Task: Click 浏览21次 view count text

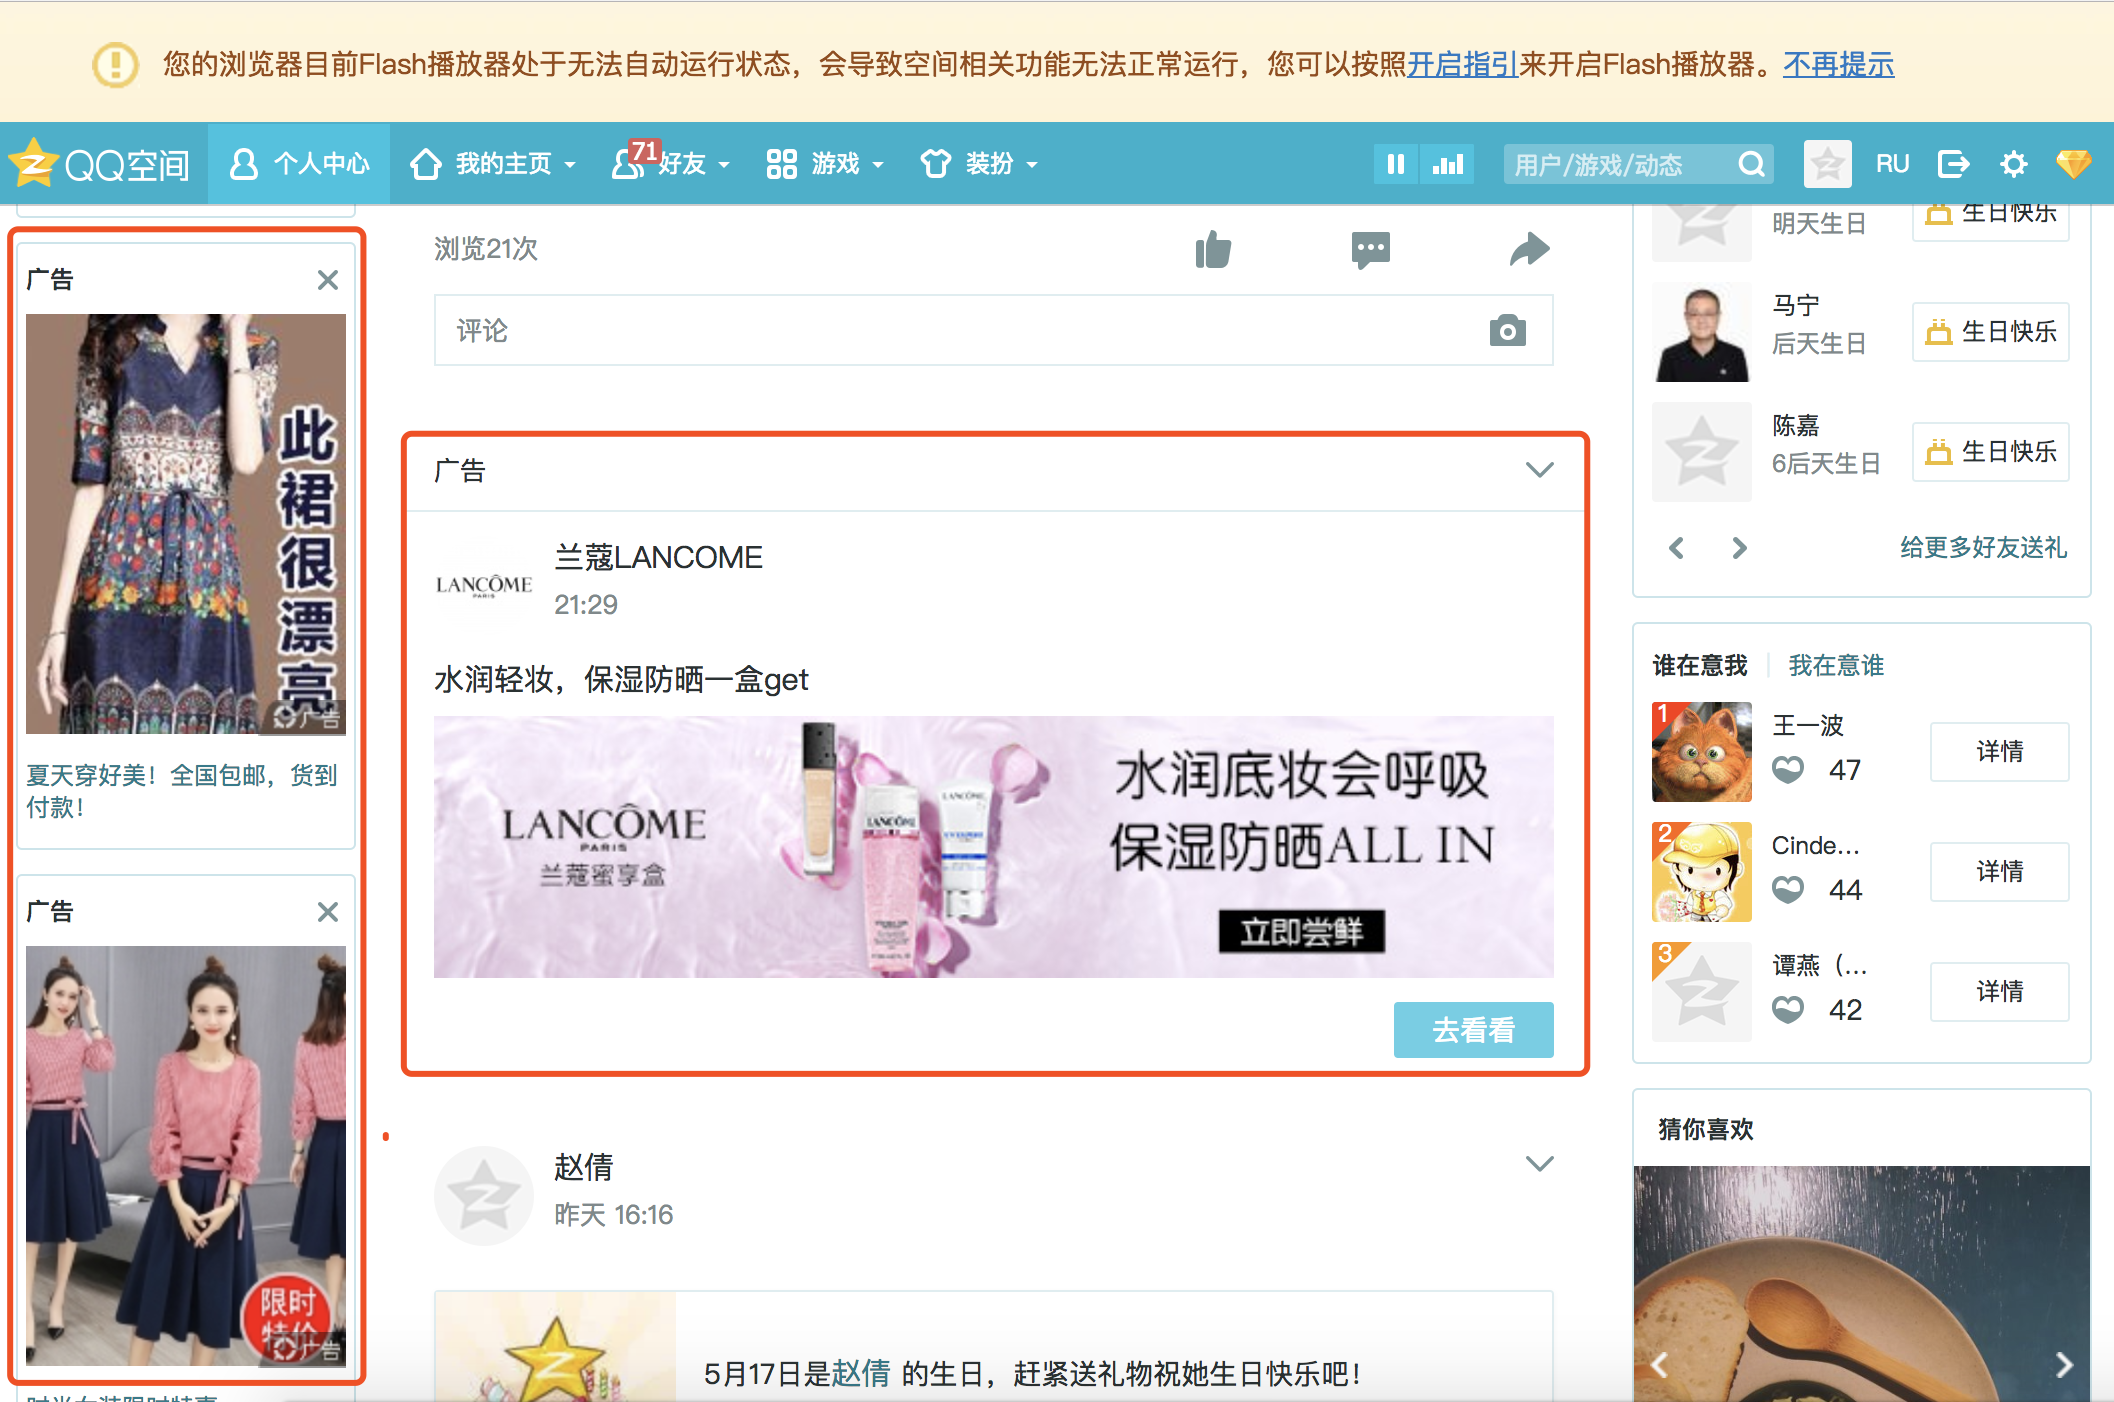Action: pyautogui.click(x=486, y=249)
